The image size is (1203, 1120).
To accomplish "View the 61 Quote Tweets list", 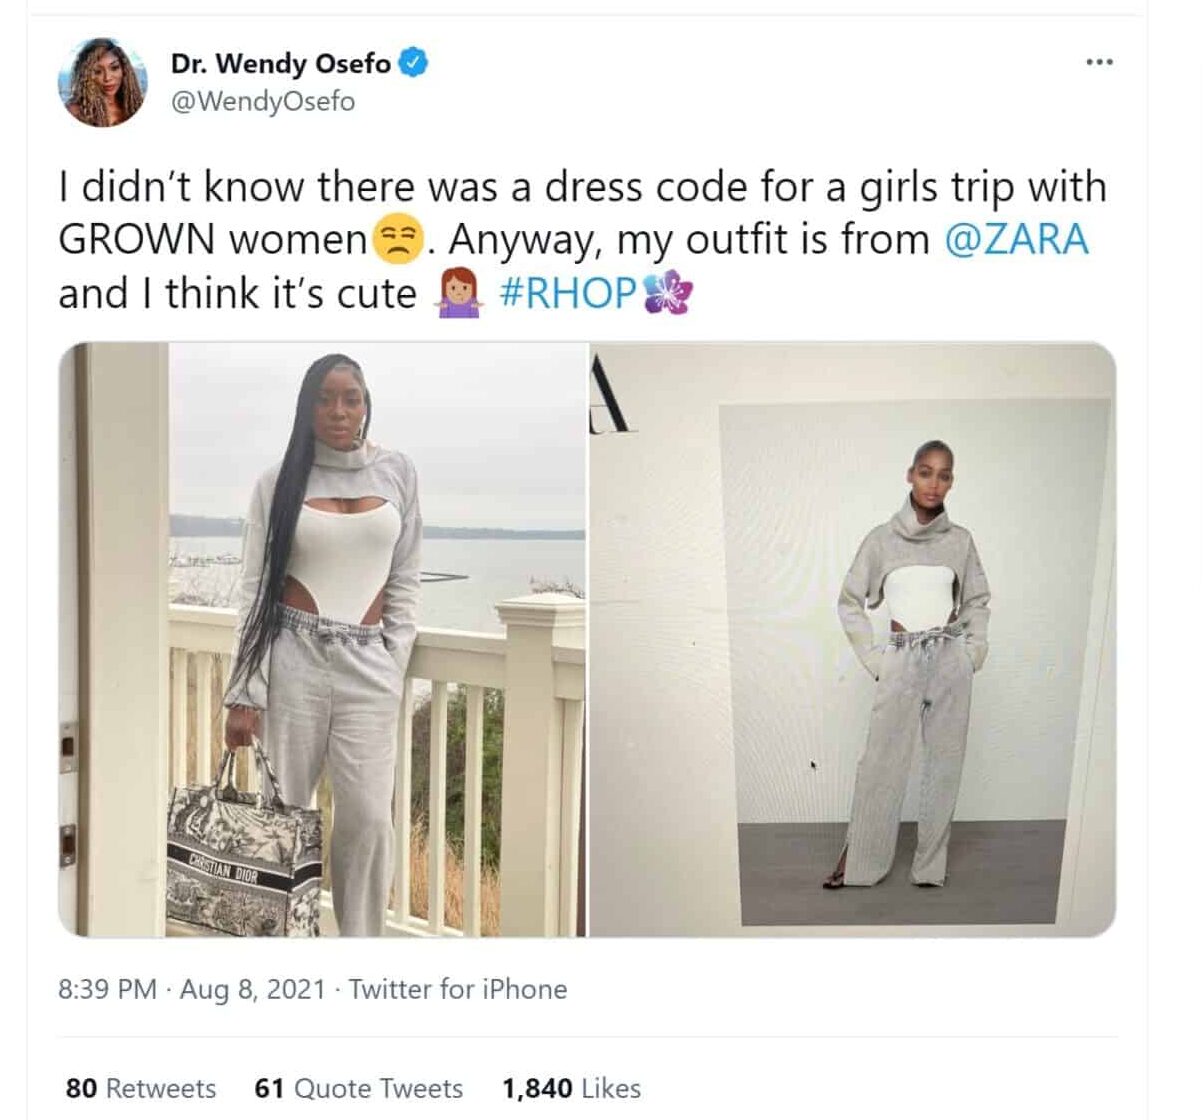I will click(x=359, y=1088).
